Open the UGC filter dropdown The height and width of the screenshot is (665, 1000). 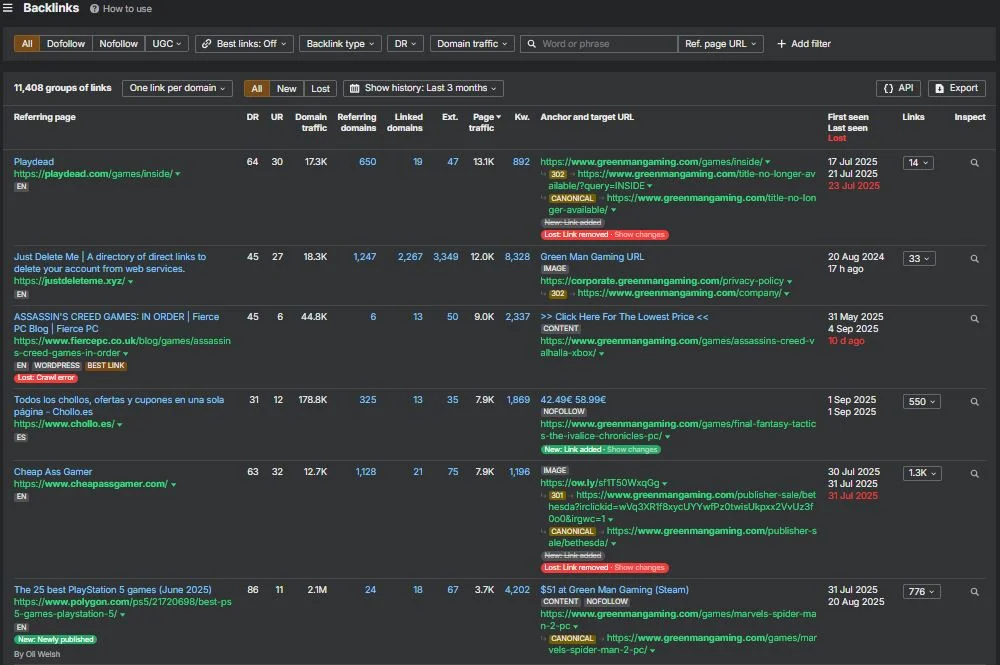[x=166, y=43]
